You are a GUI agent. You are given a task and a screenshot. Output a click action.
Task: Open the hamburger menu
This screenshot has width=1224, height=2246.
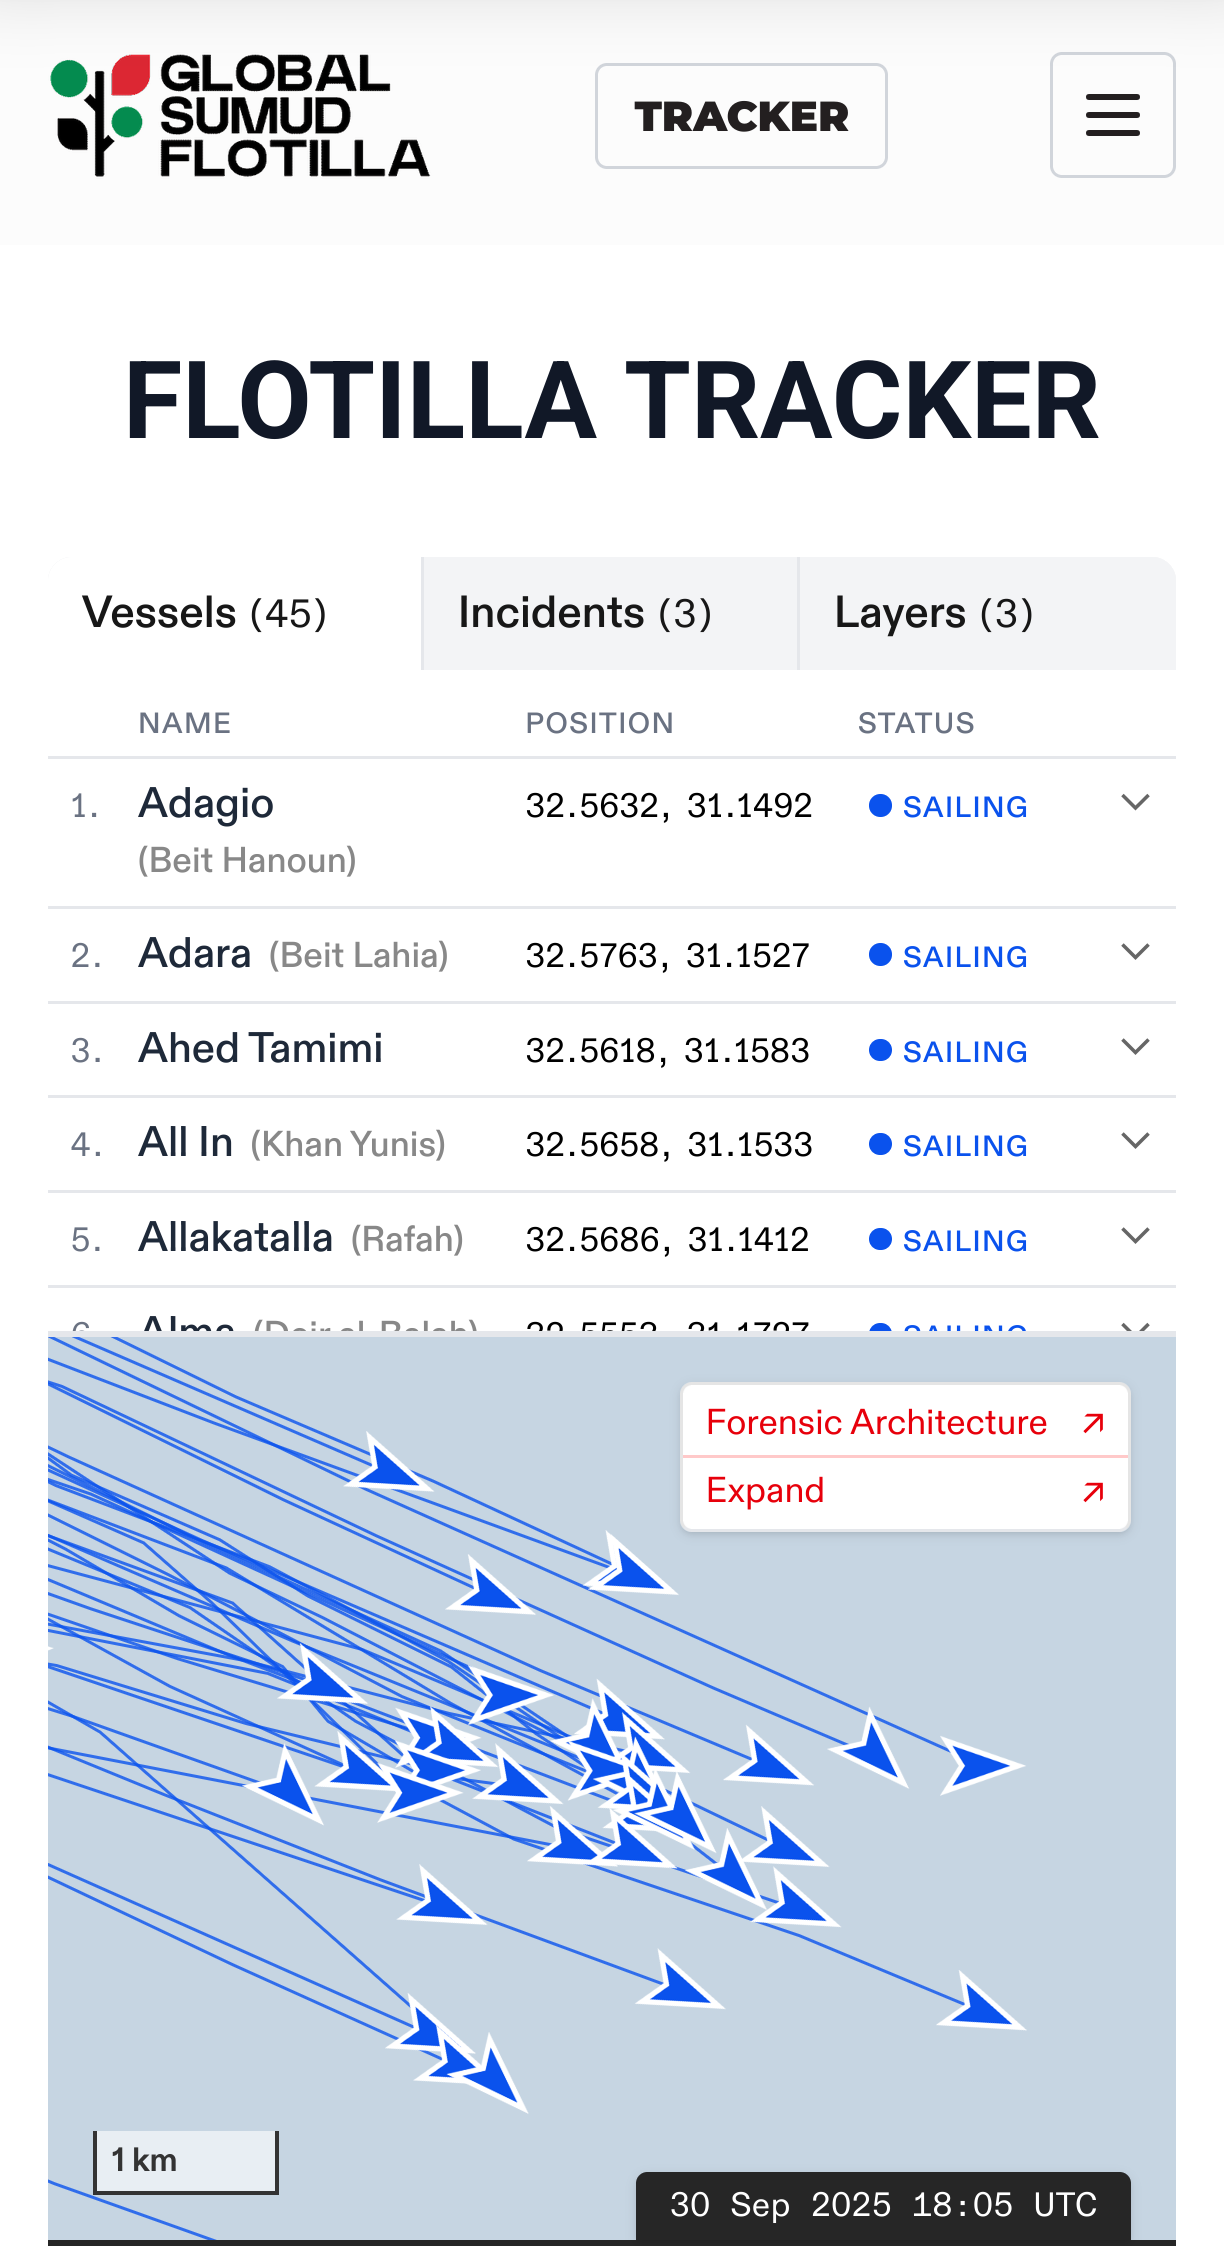1112,115
